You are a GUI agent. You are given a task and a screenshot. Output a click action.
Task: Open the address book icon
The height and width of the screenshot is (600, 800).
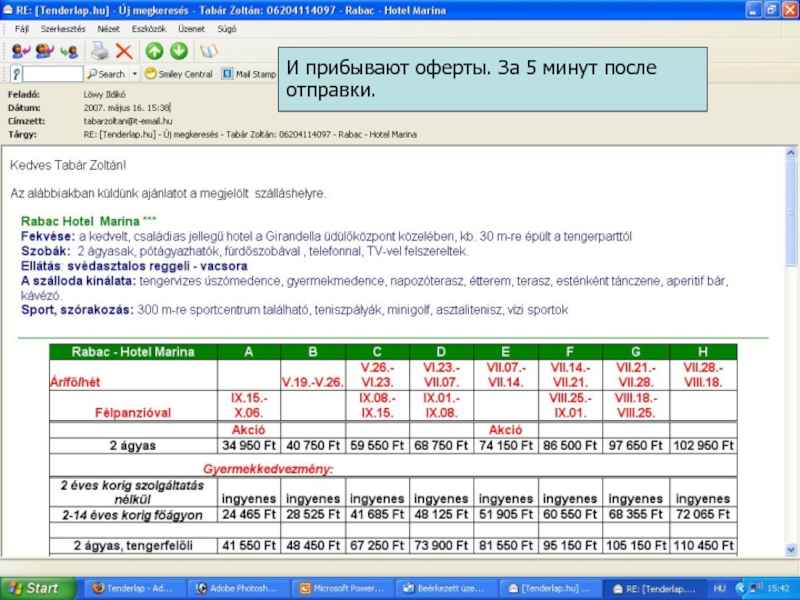tap(208, 51)
